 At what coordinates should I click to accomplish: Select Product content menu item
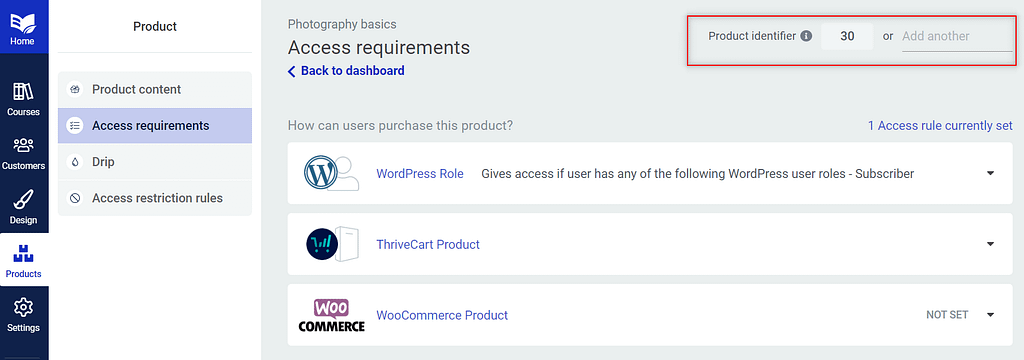[155, 90]
